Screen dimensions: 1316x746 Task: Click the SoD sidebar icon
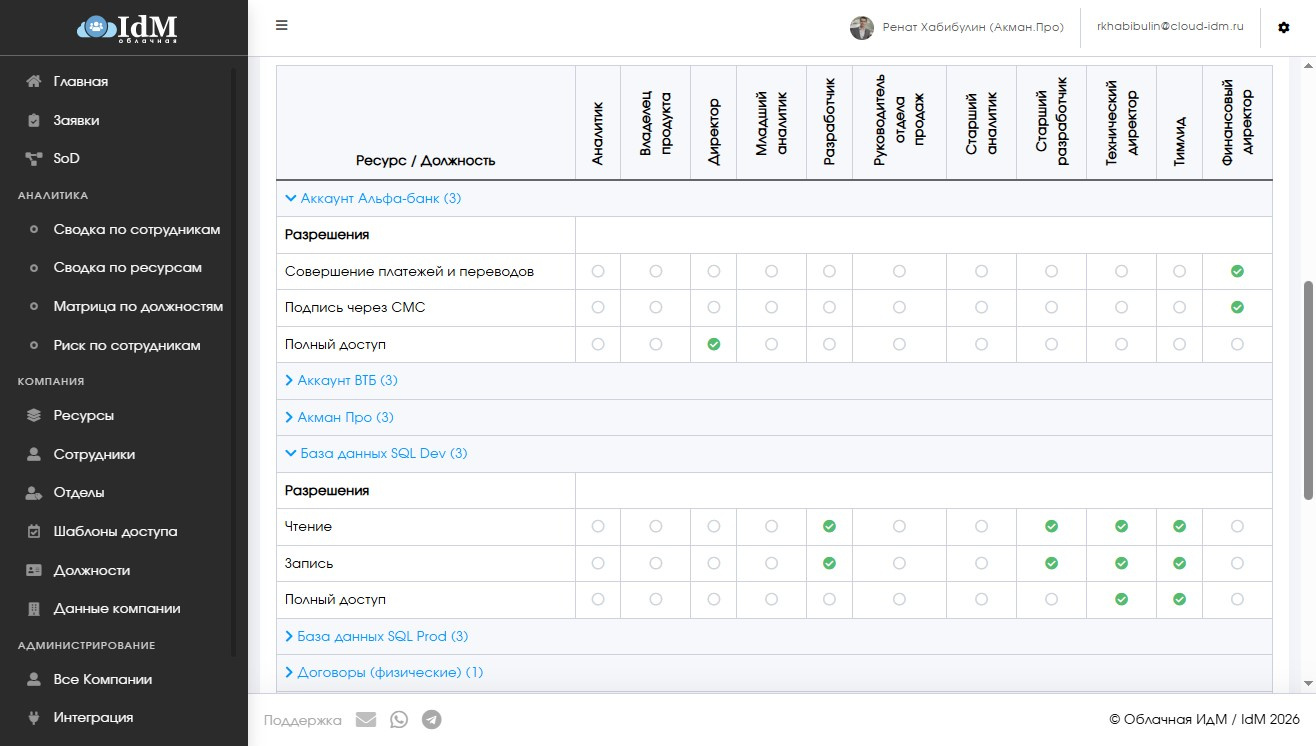[34, 158]
